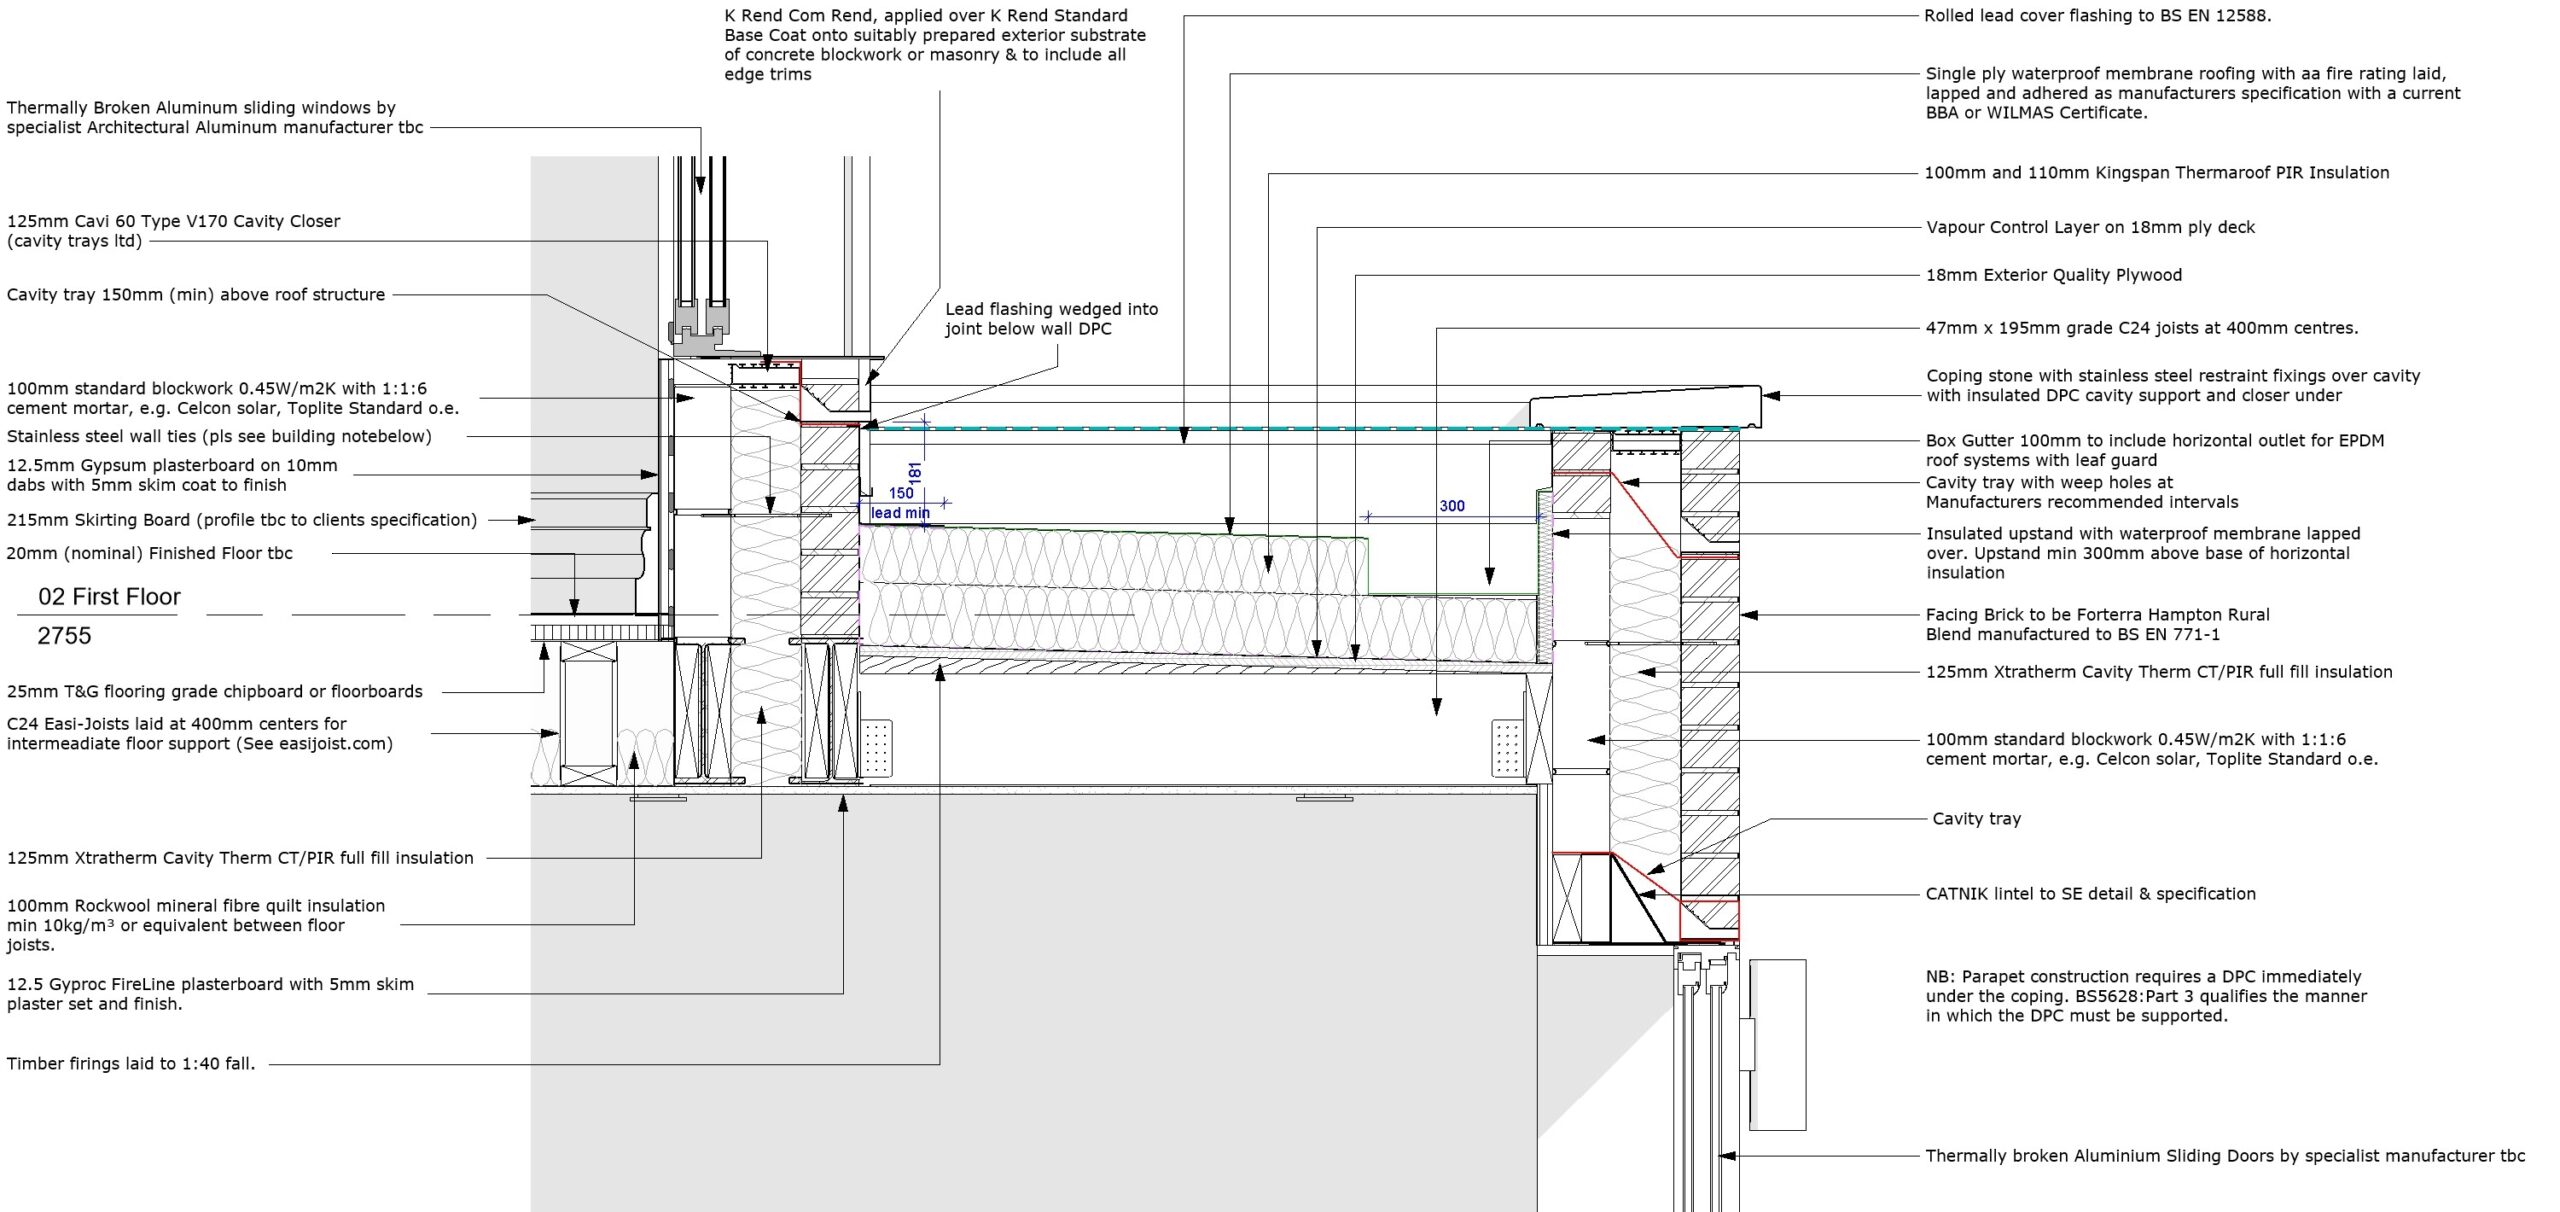Select the 'Timber firings laid to 1:40 fall' note

[131, 1064]
